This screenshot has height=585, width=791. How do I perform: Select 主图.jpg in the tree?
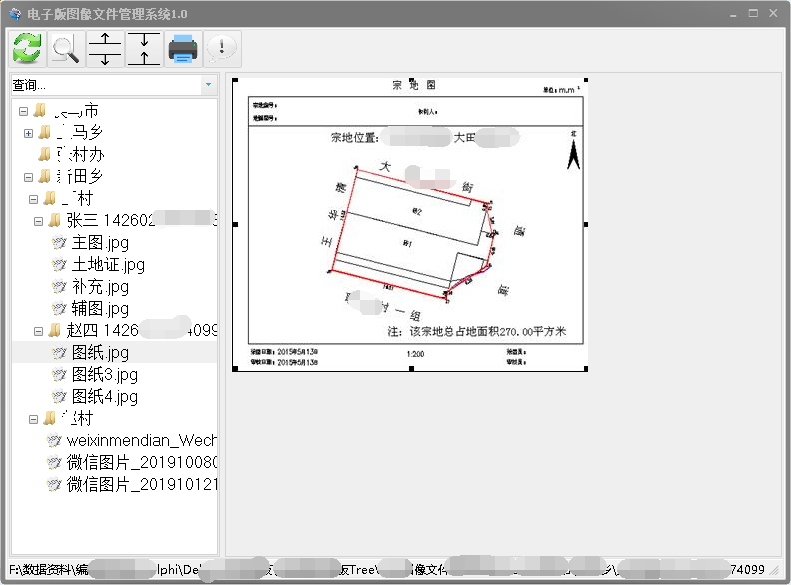pos(100,243)
